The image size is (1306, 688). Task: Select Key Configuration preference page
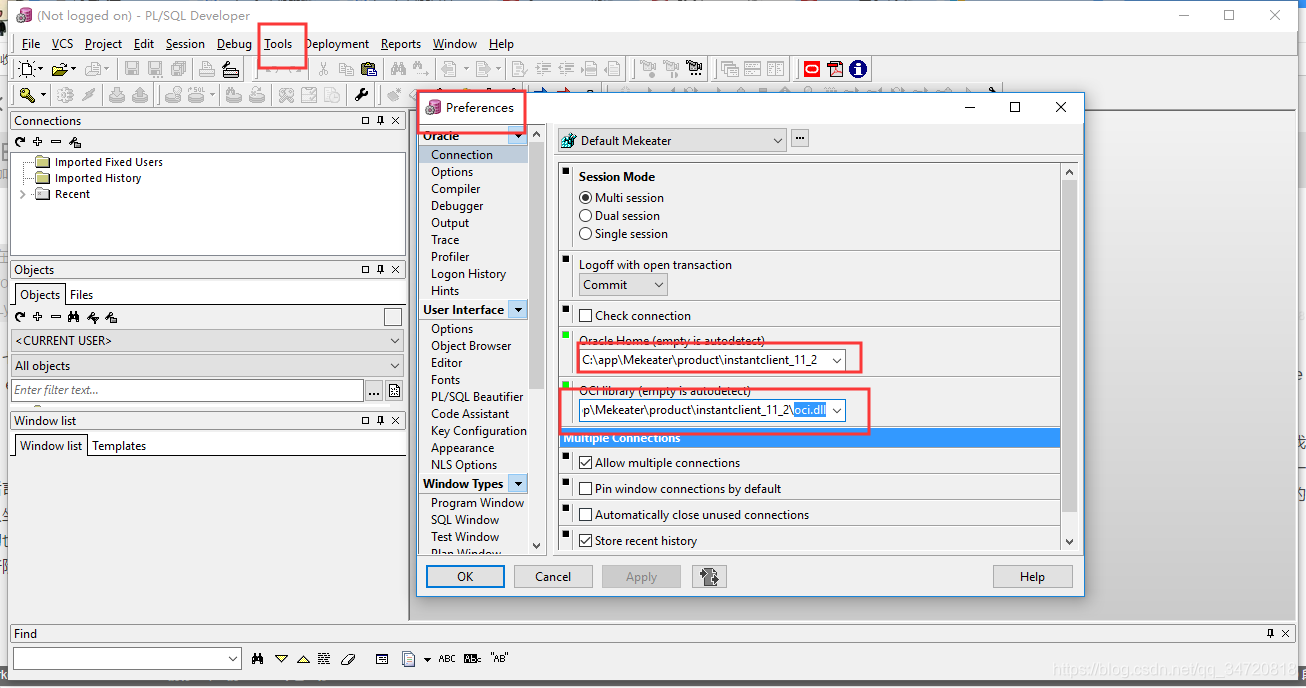coord(478,431)
